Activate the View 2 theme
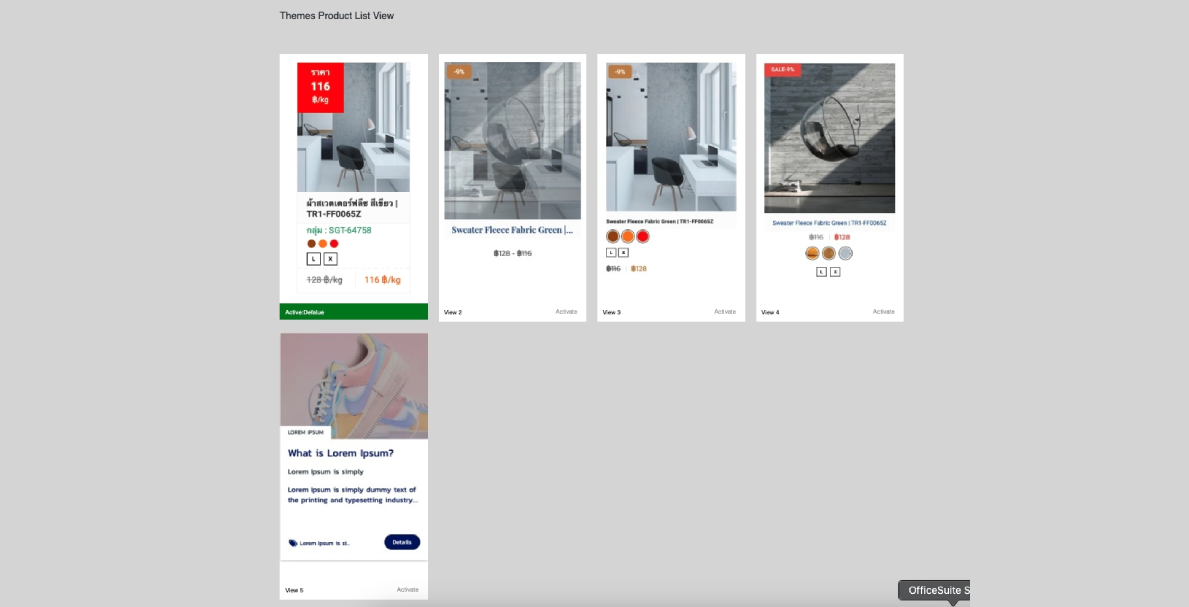 (x=566, y=312)
